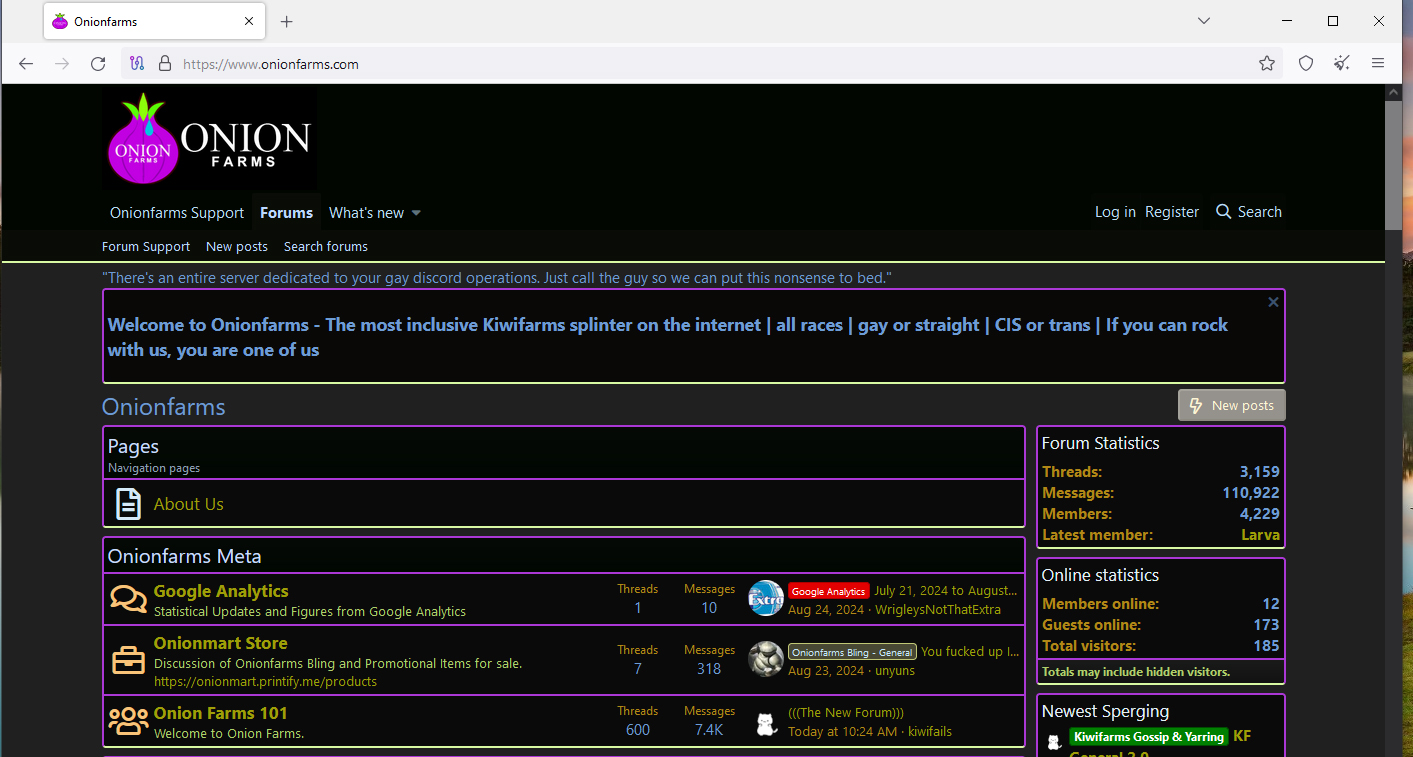Click the padlock site security icon
The image size is (1413, 757).
click(165, 64)
